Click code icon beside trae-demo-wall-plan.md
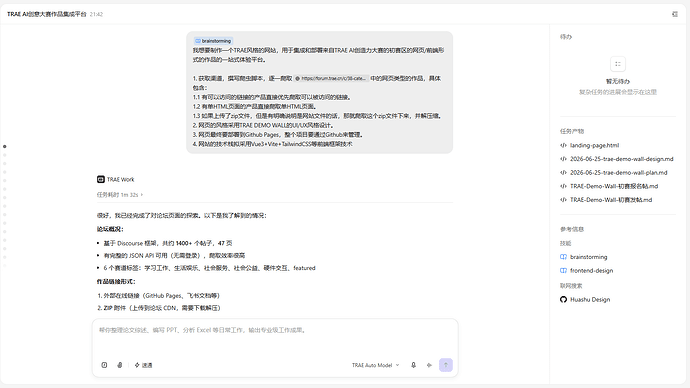The image size is (690, 388). 563,172
